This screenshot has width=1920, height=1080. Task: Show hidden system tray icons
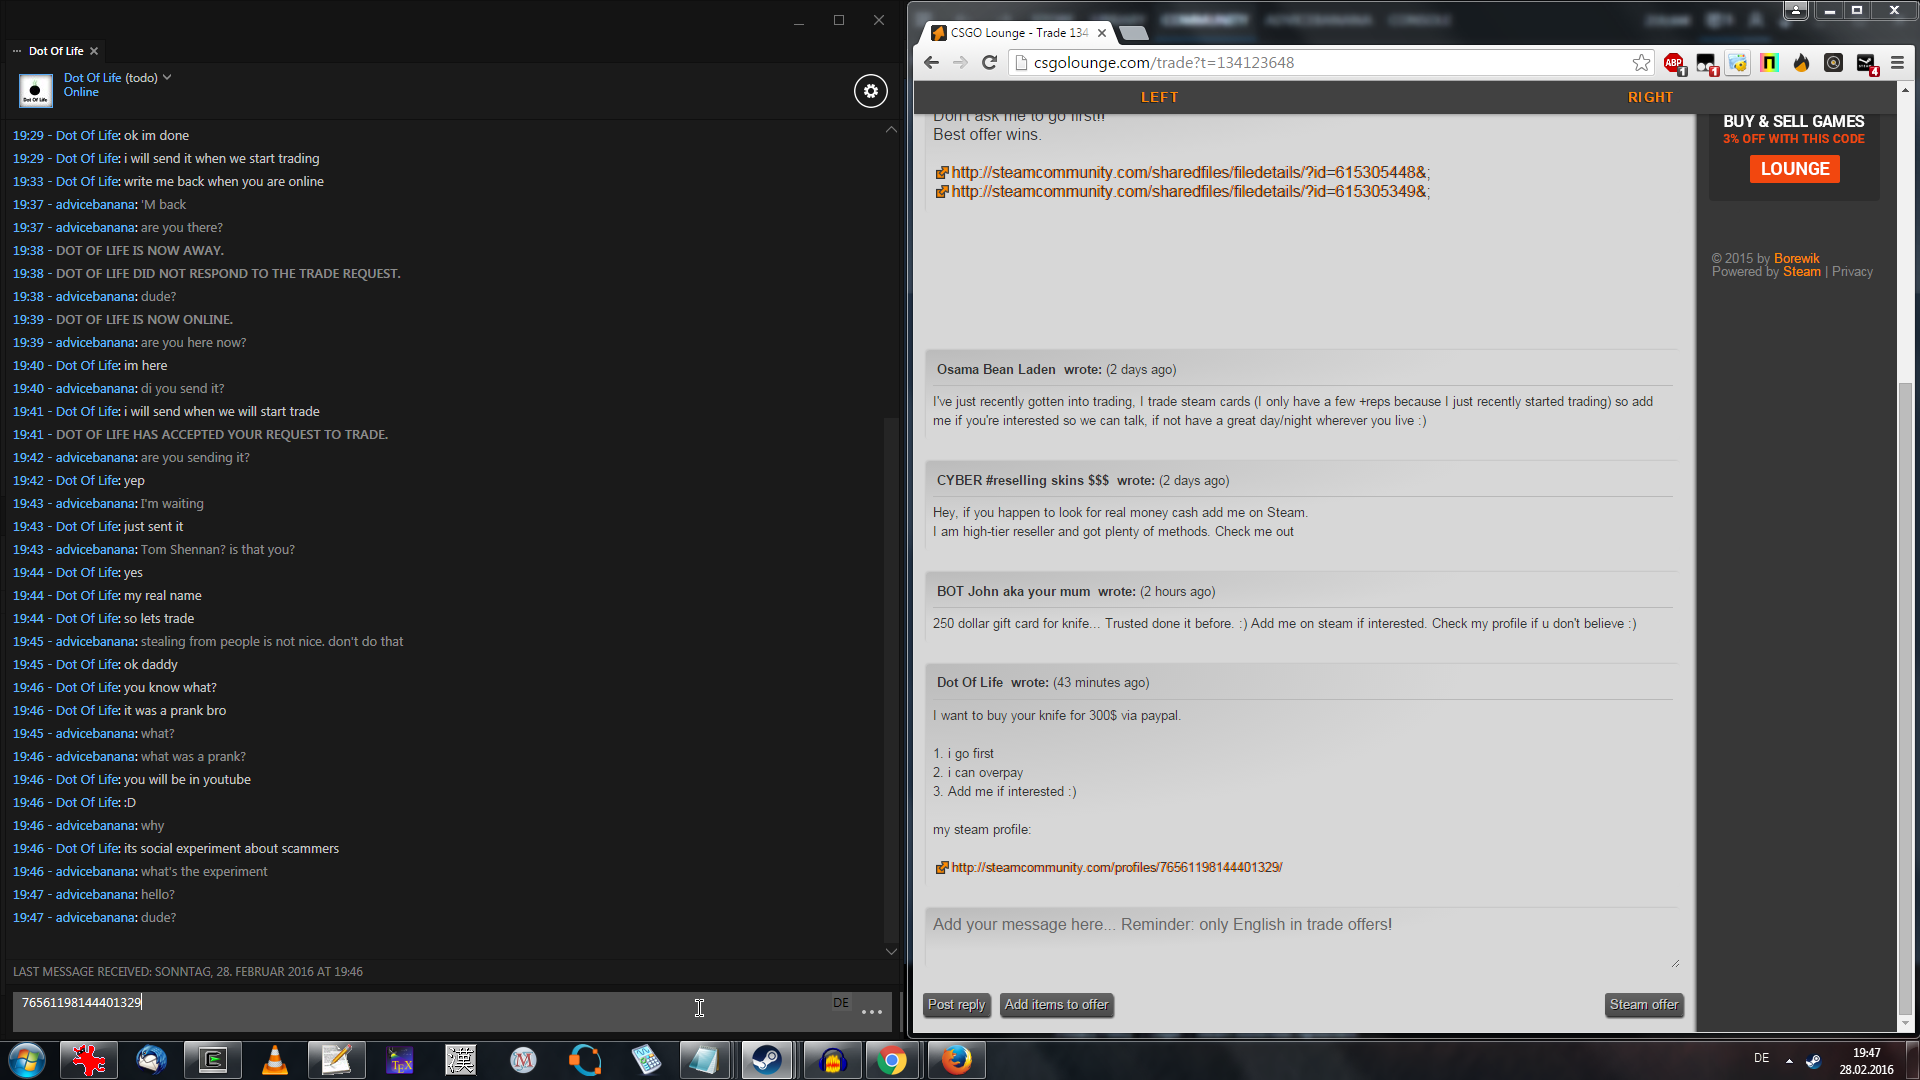1789,1060
